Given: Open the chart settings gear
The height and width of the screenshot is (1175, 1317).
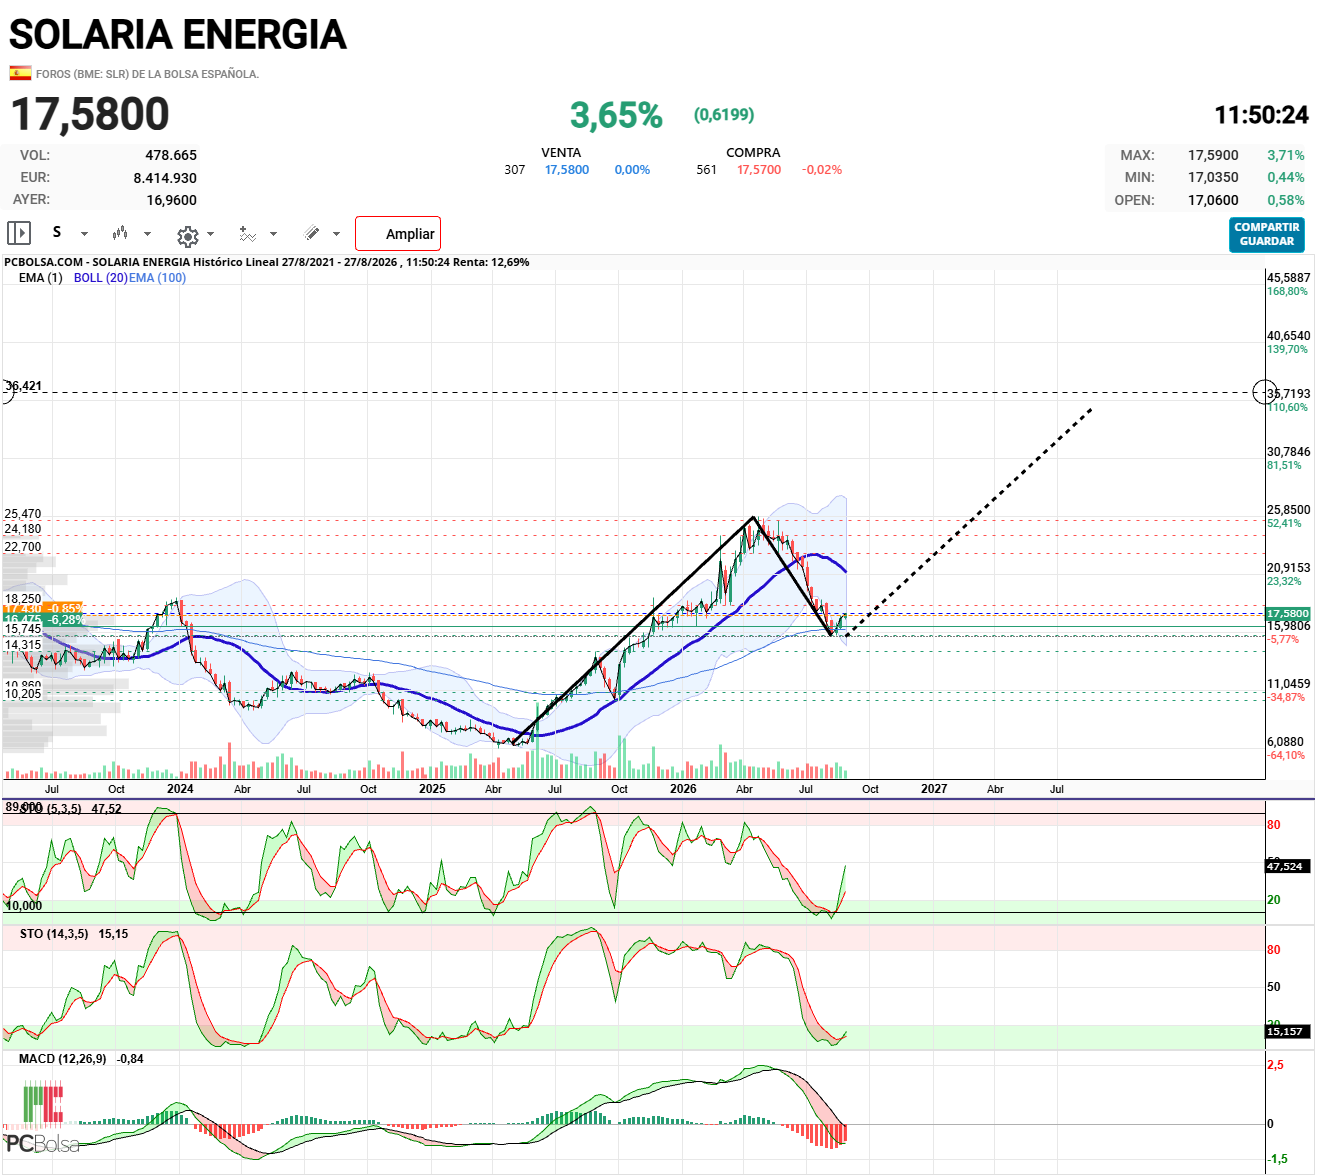Looking at the screenshot, I should (187, 236).
